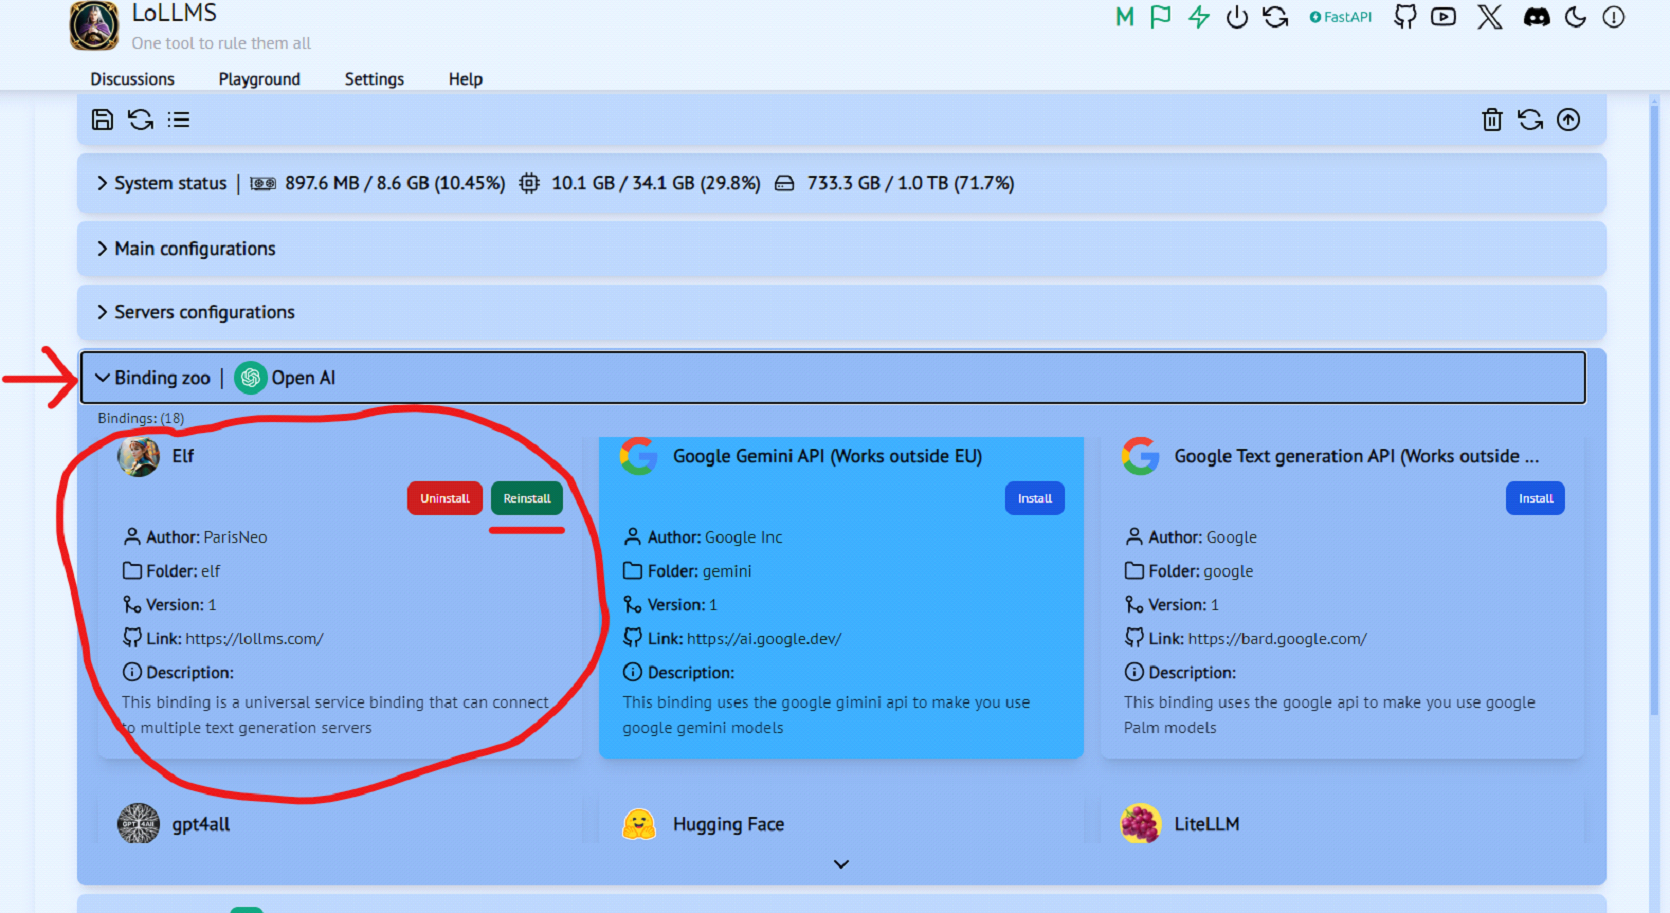Click Author: Google Inc text
The image size is (1670, 913).
pos(715,537)
